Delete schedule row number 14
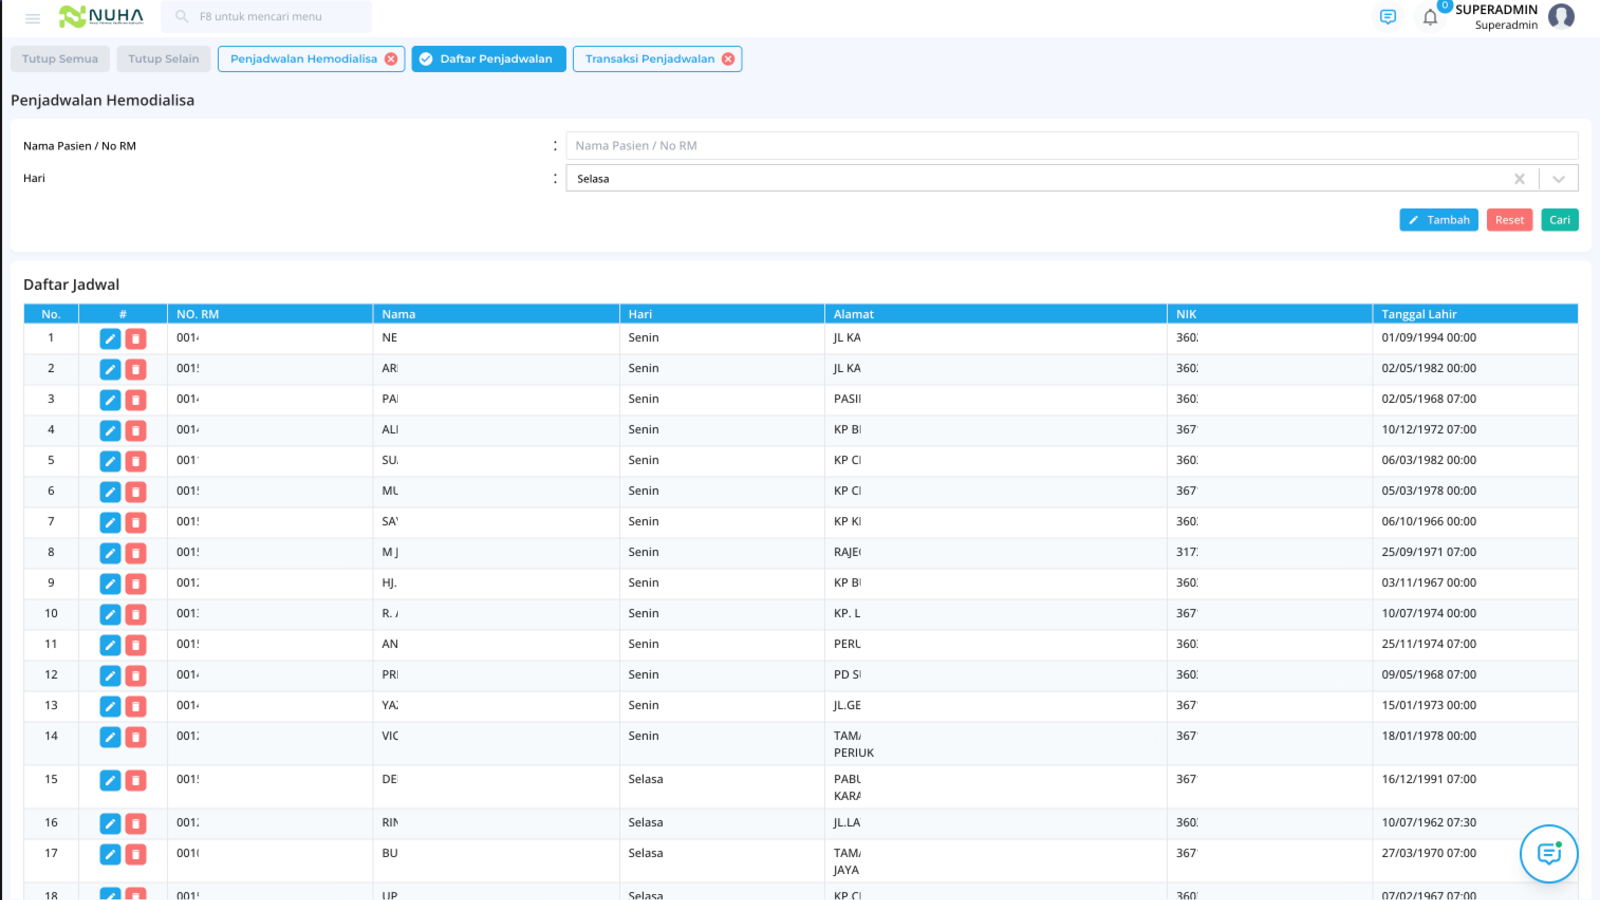 (136, 737)
